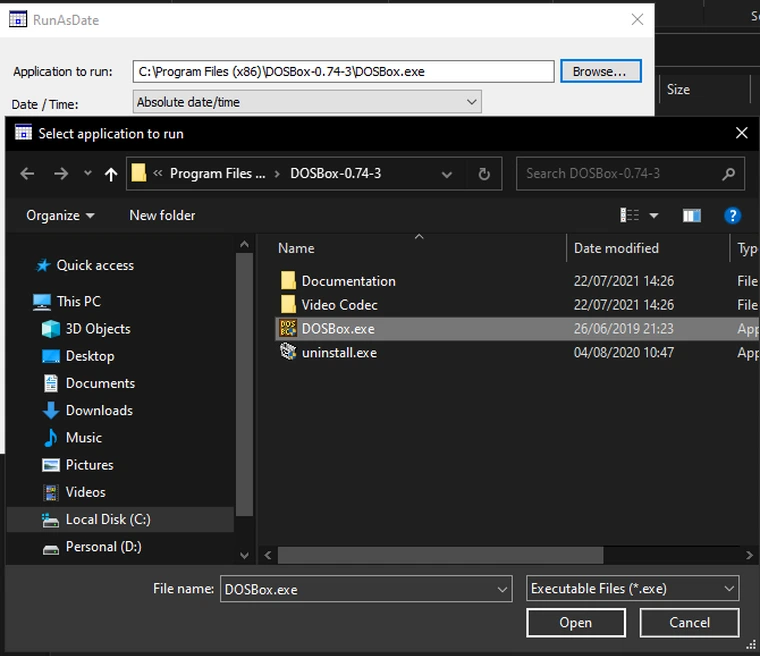Click DOSBox-0.74-3 breadcrumb segment
760x656 pixels.
point(335,174)
